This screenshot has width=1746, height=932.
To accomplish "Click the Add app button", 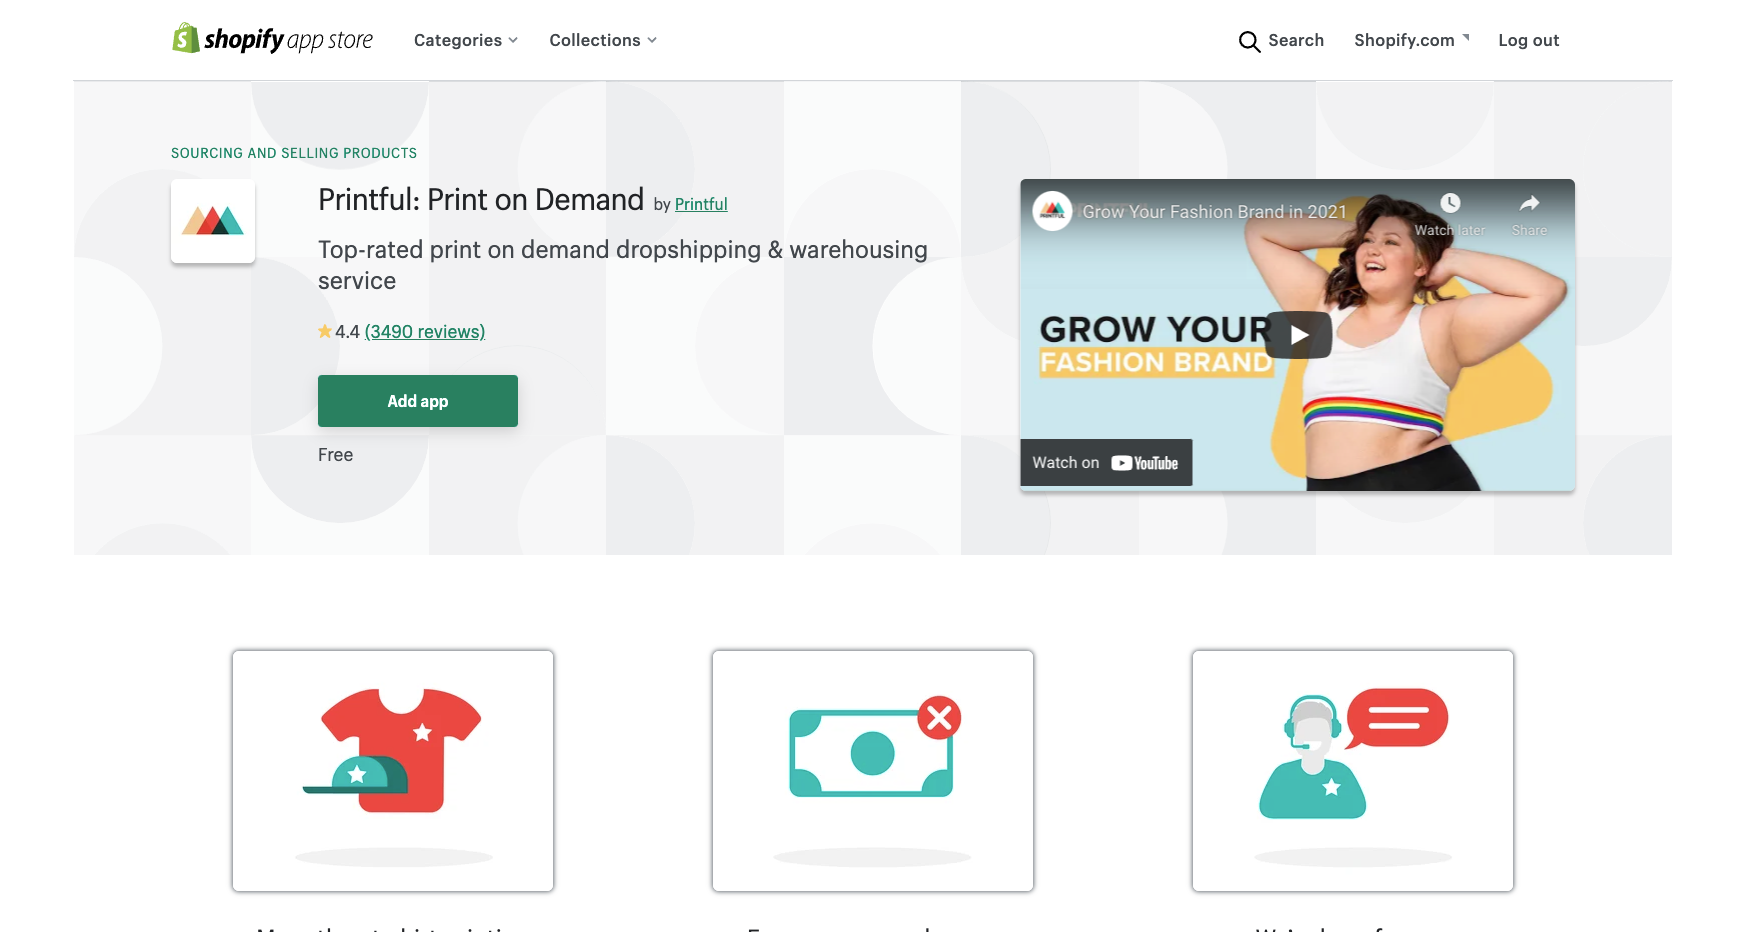I will click(418, 401).
